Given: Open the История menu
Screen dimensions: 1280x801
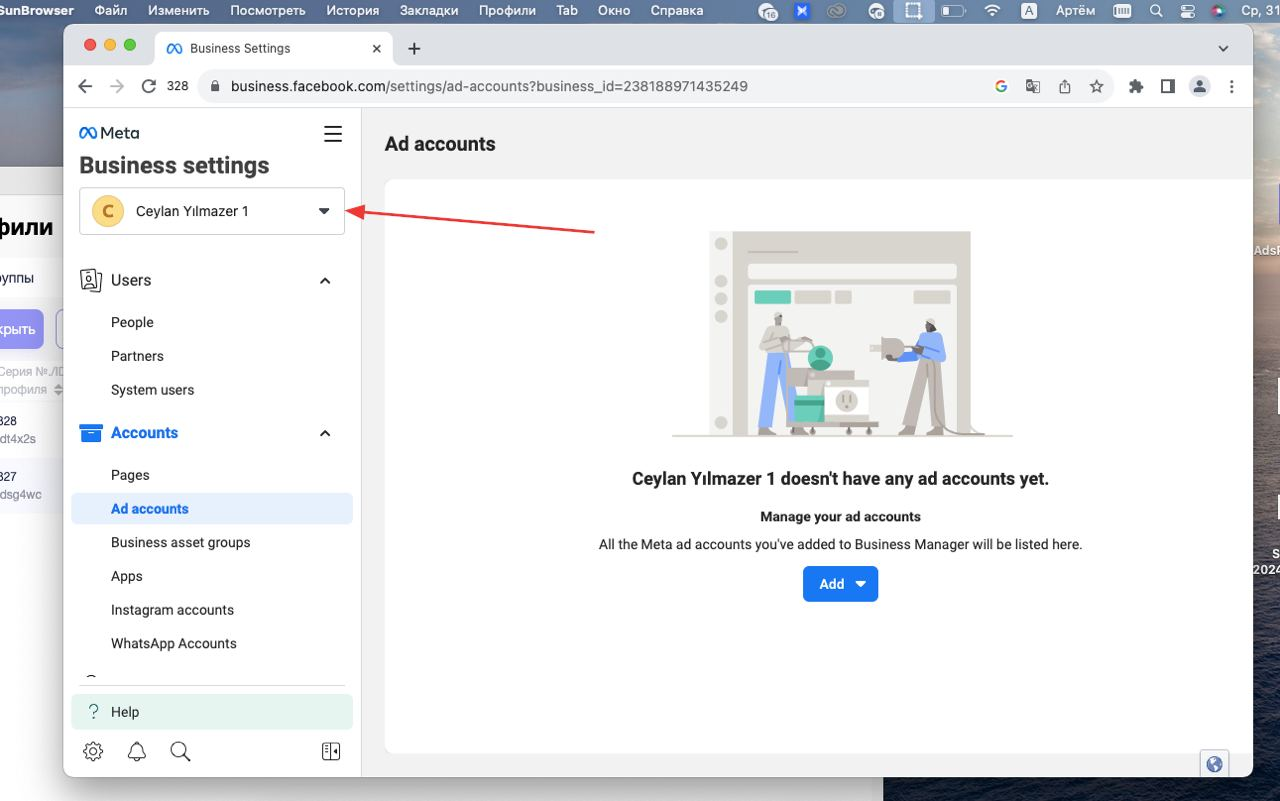Looking at the screenshot, I should 352,11.
